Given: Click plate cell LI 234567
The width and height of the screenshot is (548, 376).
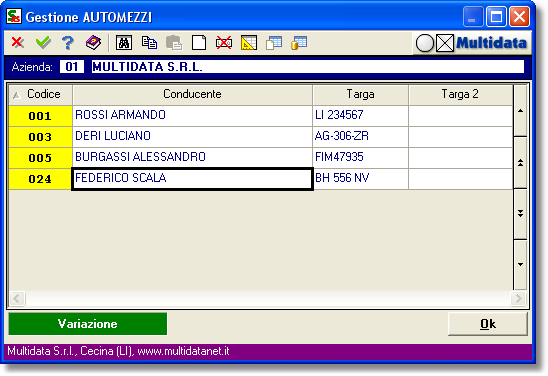Looking at the screenshot, I should [360, 116].
